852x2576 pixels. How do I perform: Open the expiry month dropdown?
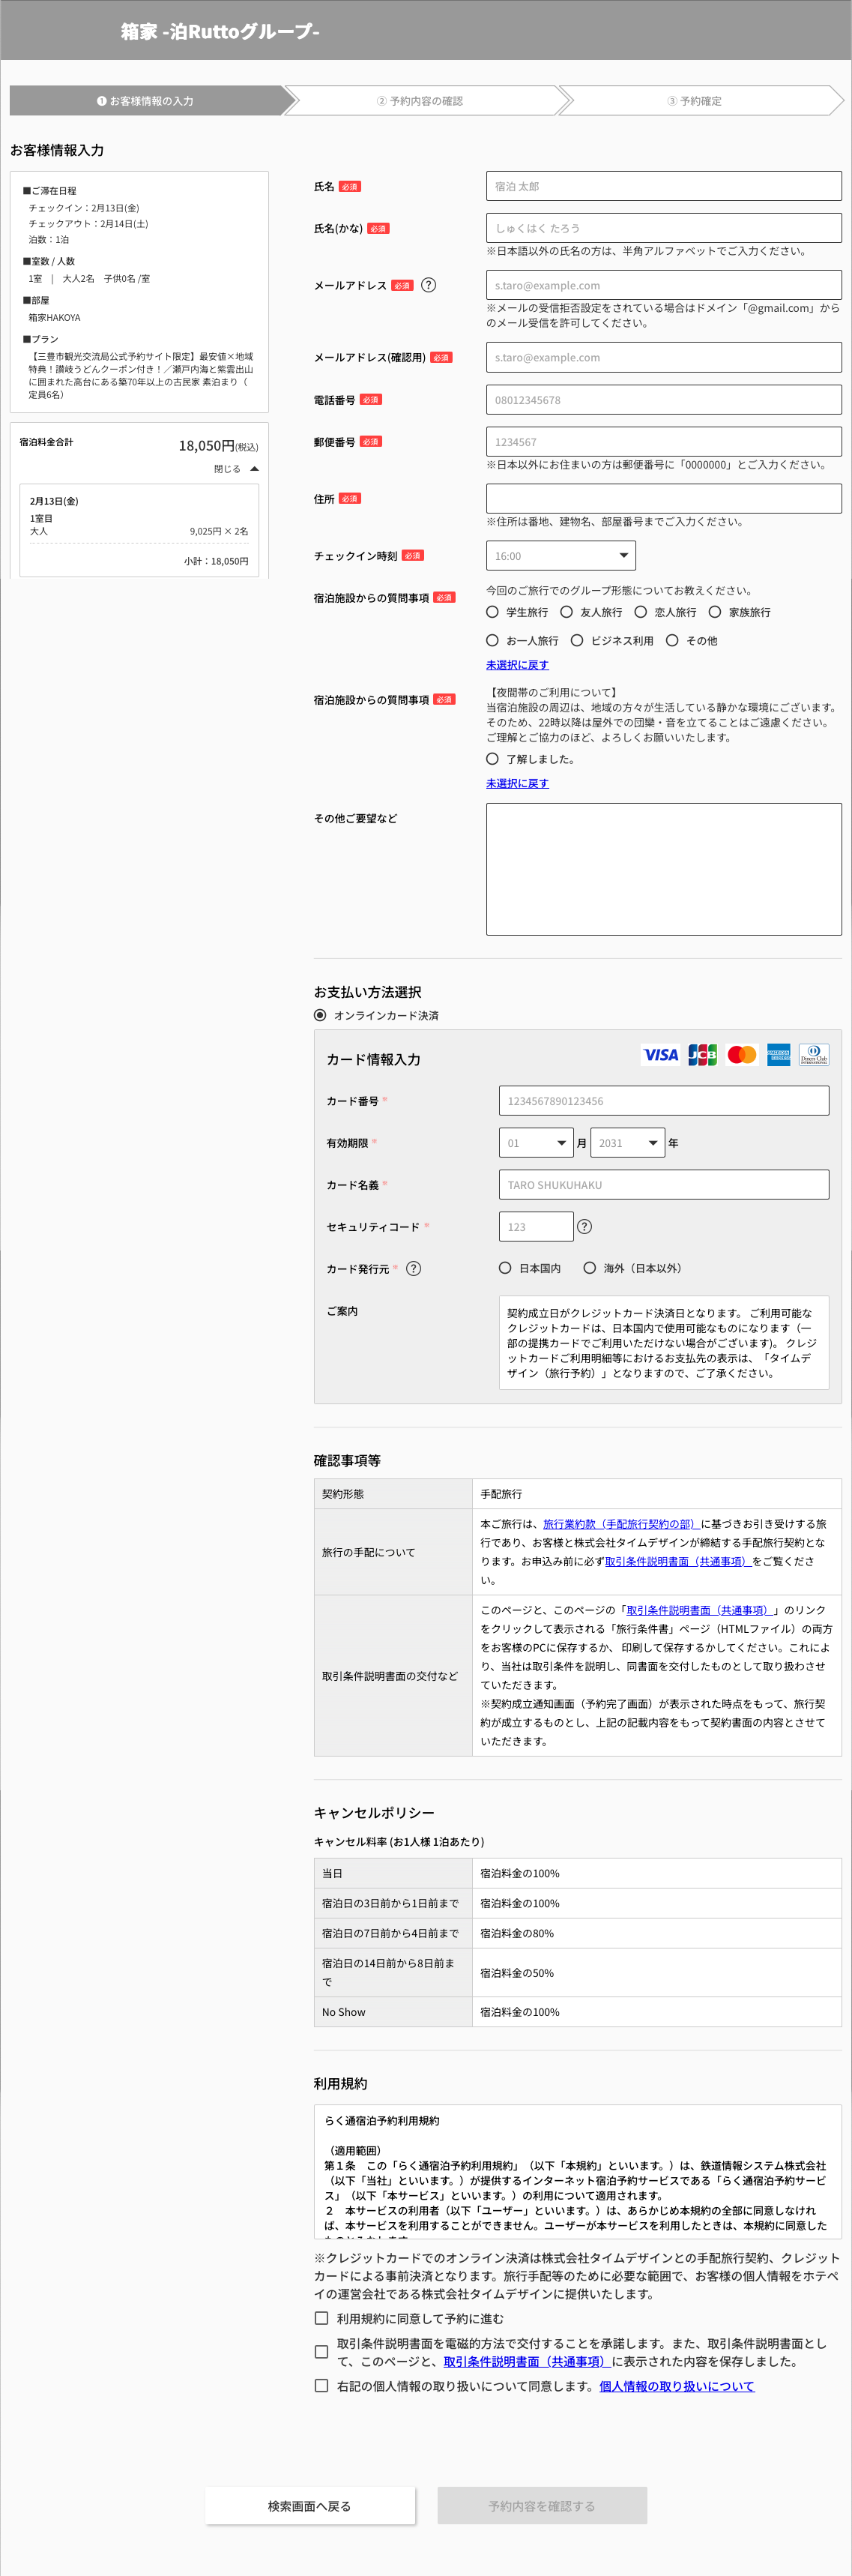point(536,1143)
